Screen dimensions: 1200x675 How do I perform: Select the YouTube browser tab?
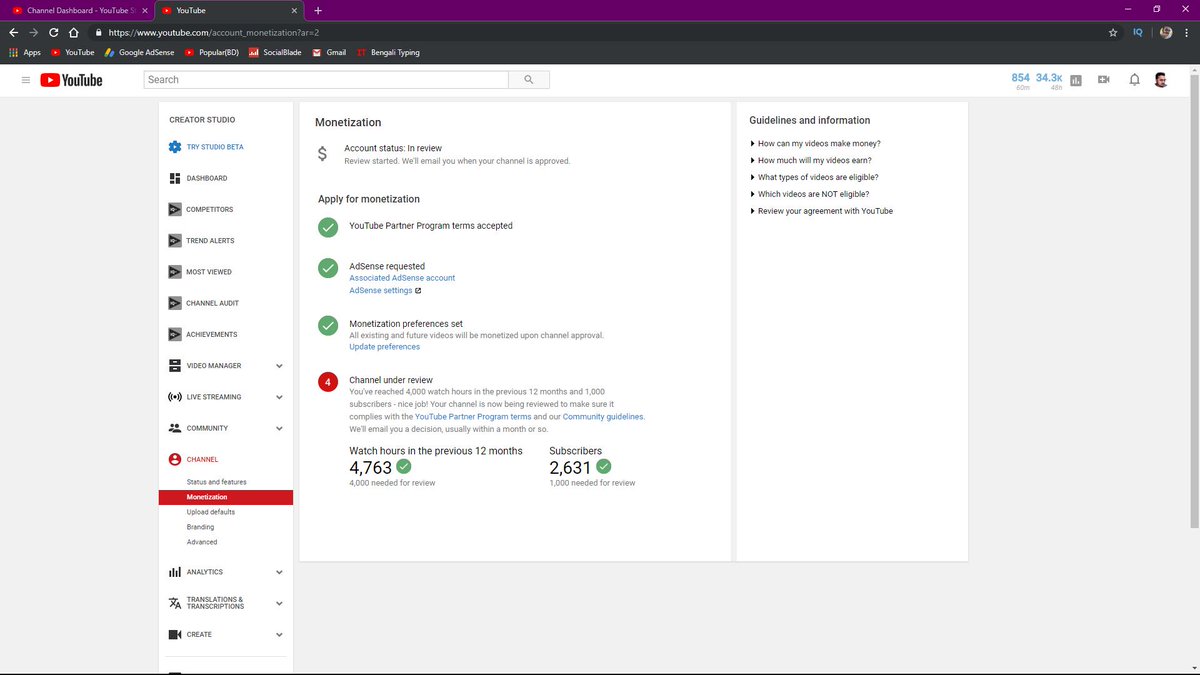point(230,10)
